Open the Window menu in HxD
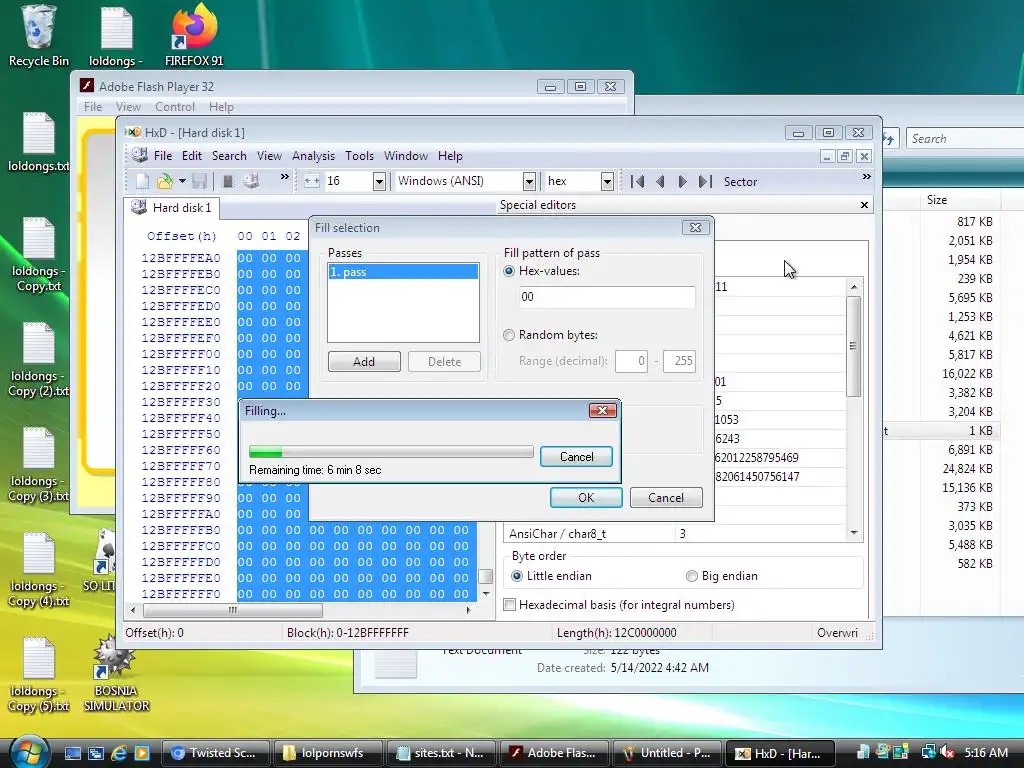Viewport: 1024px width, 768px height. [x=406, y=155]
